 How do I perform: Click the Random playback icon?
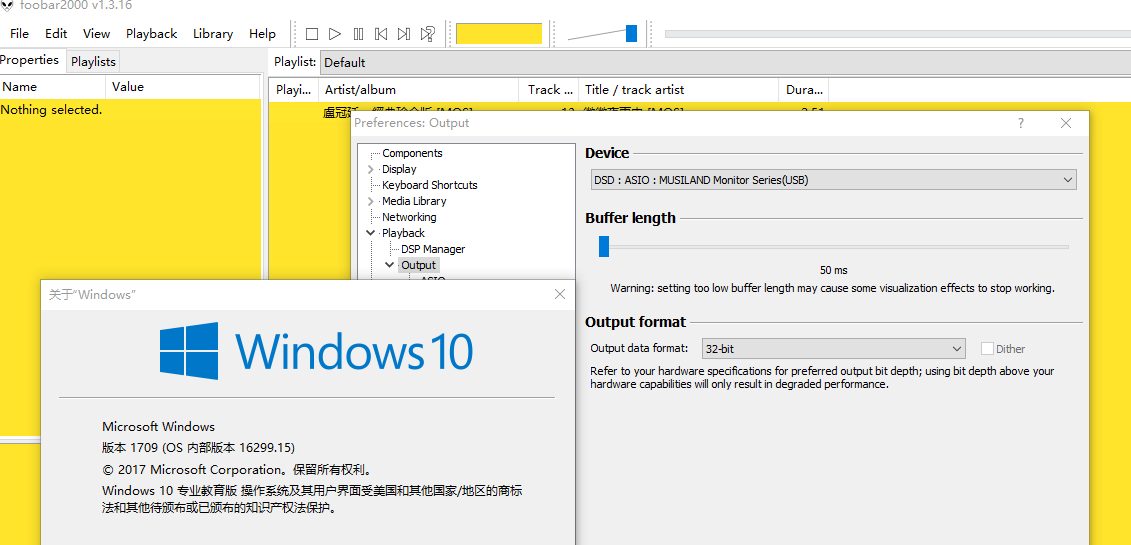pos(428,34)
